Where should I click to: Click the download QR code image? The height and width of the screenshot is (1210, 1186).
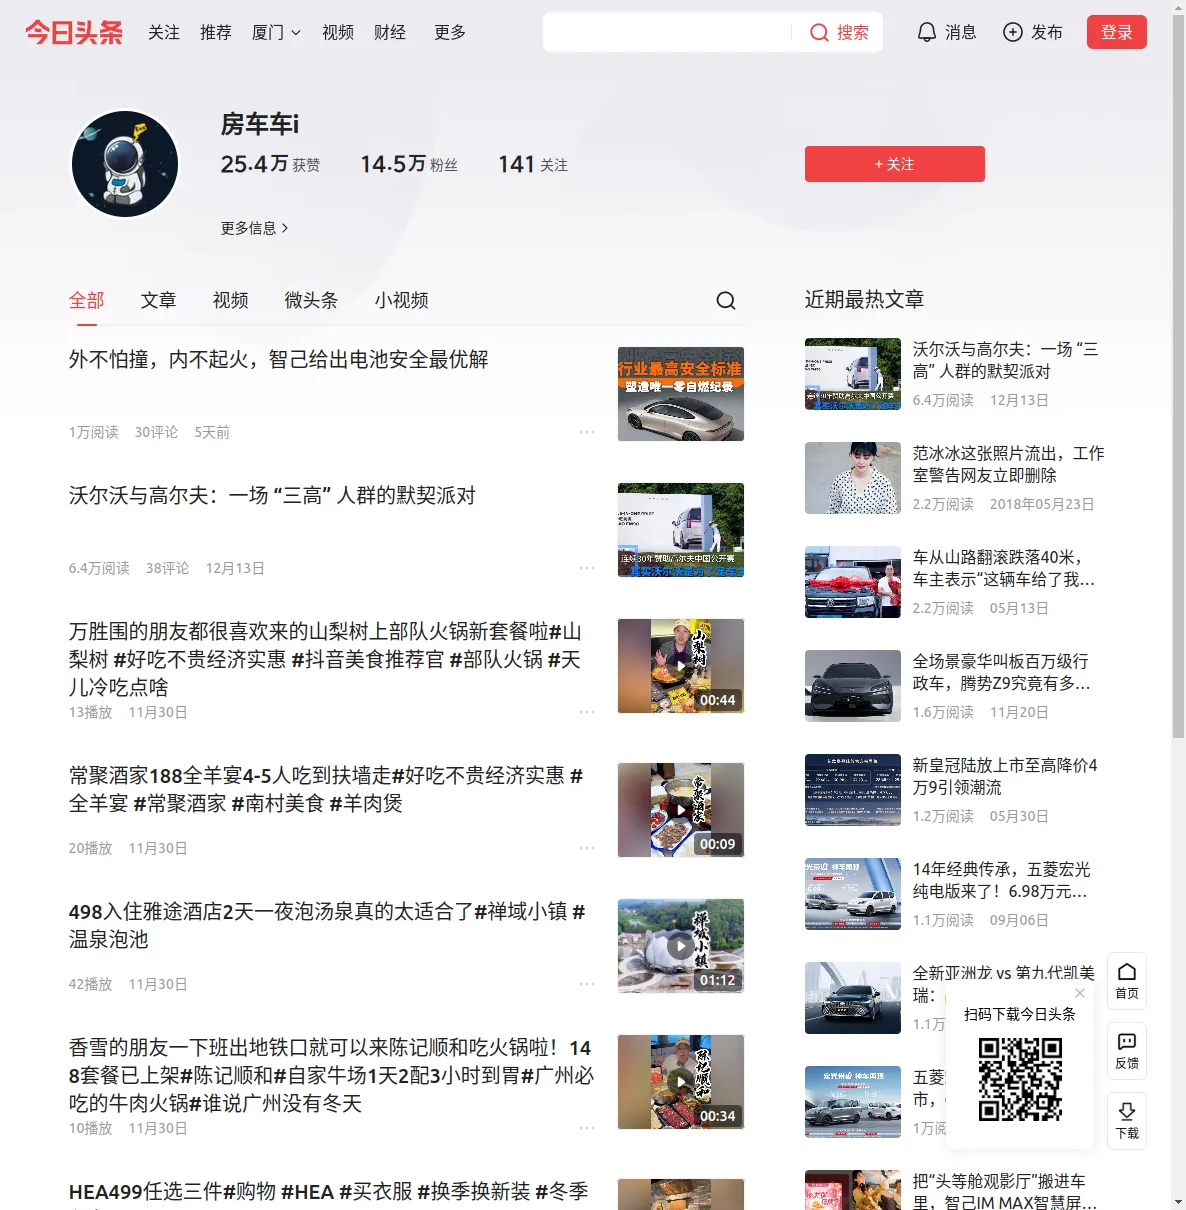pos(1020,1080)
